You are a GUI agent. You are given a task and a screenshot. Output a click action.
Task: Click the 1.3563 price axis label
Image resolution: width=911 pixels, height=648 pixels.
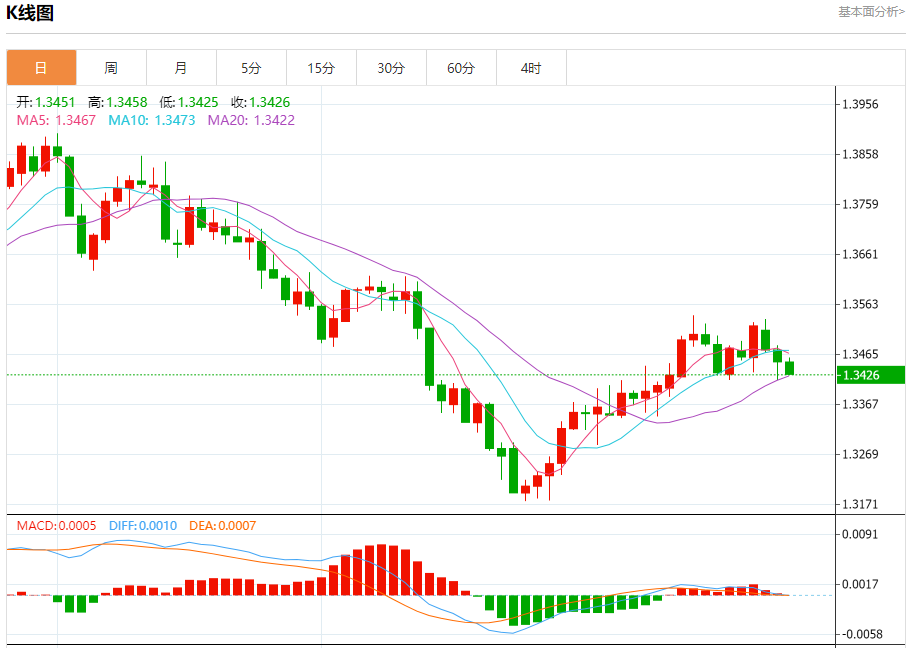click(860, 305)
